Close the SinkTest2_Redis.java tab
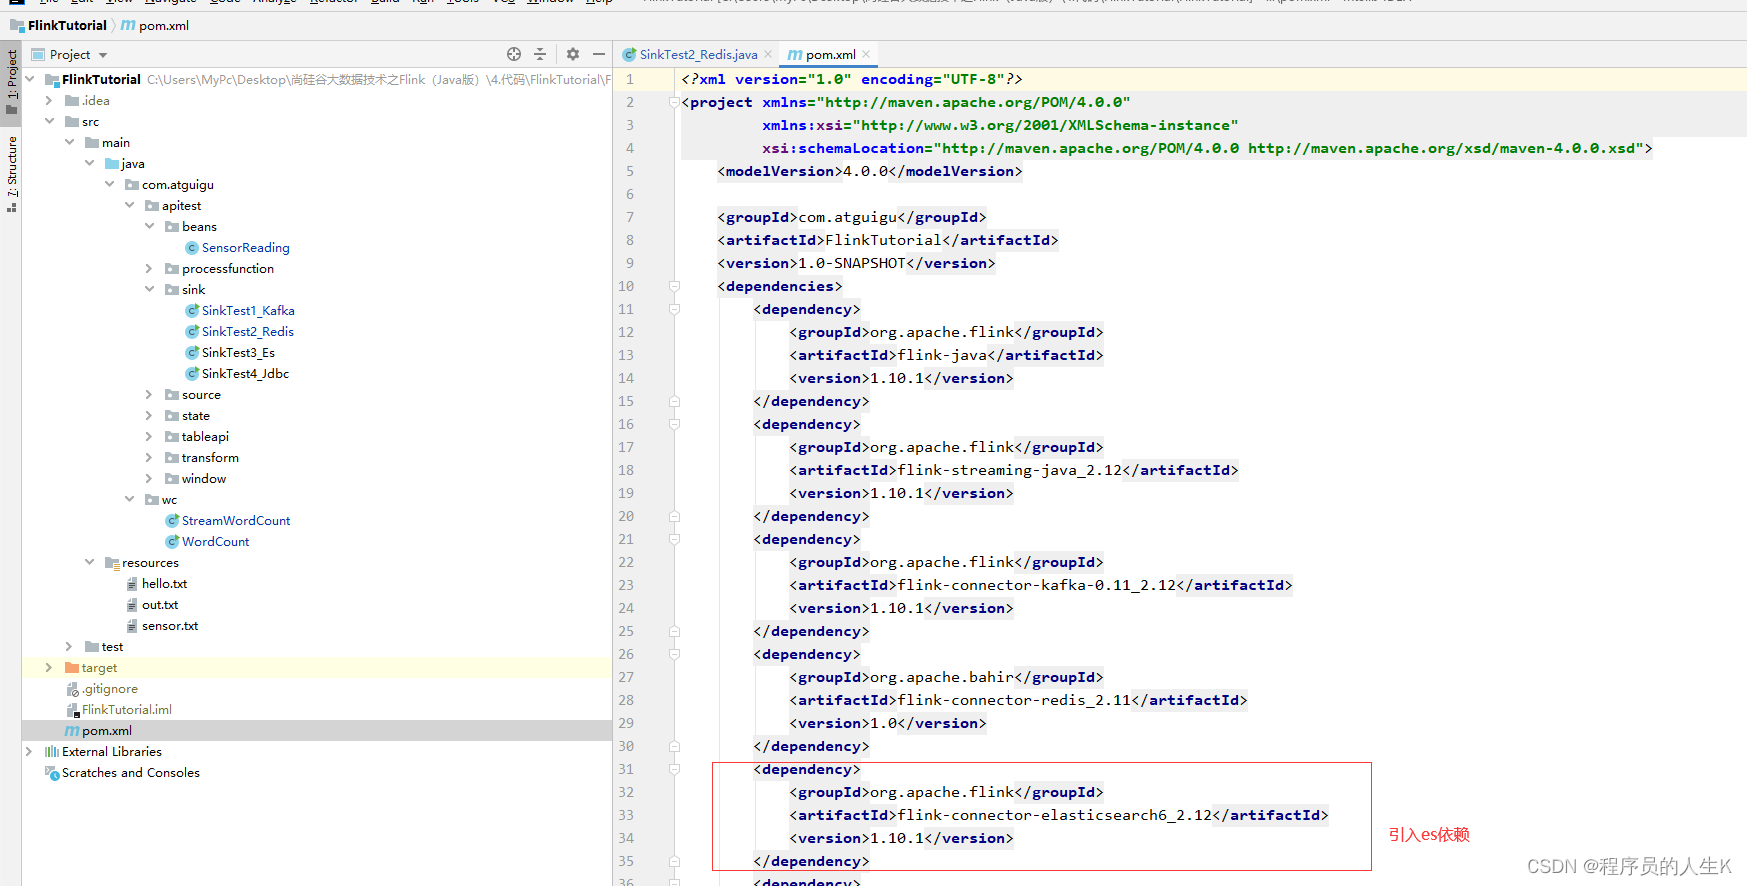 tap(768, 54)
